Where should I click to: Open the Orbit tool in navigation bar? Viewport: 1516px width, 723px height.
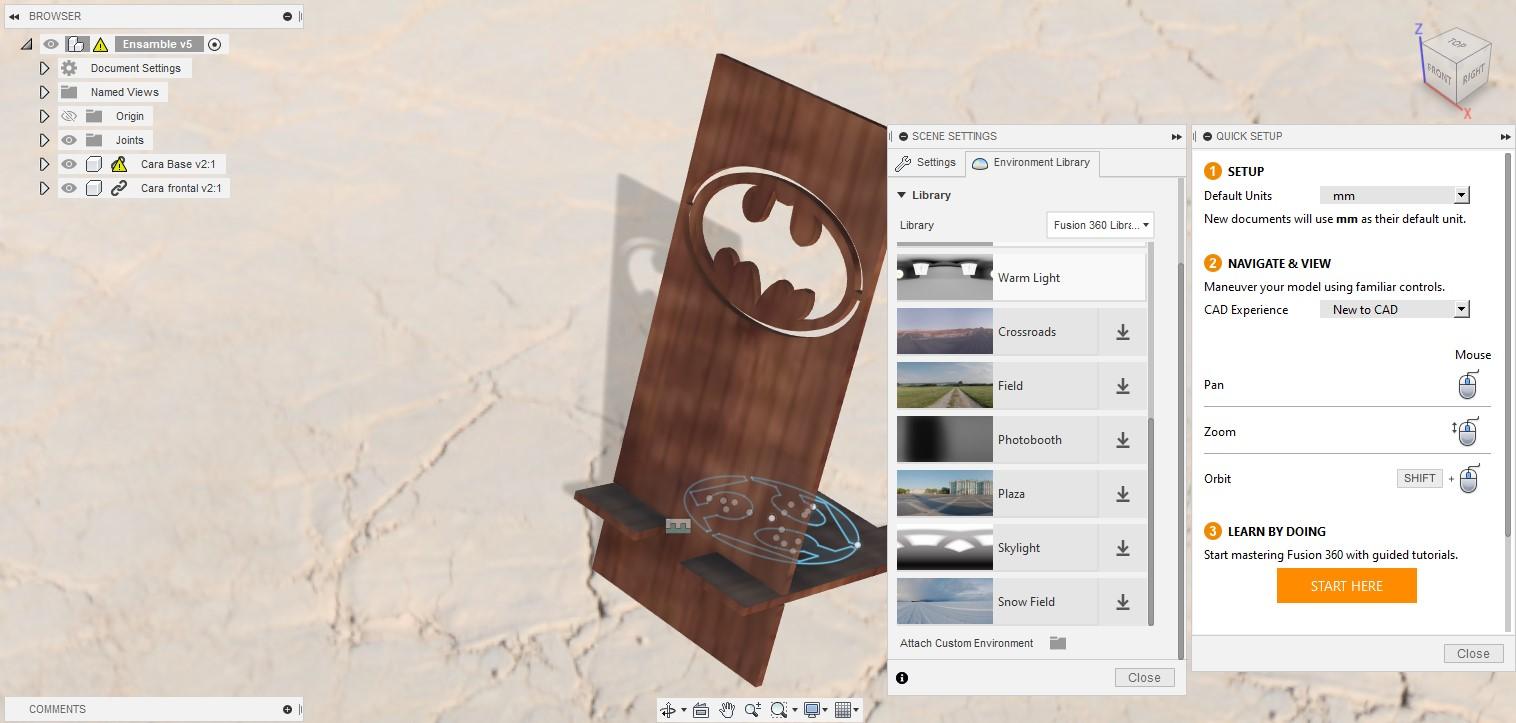[668, 710]
